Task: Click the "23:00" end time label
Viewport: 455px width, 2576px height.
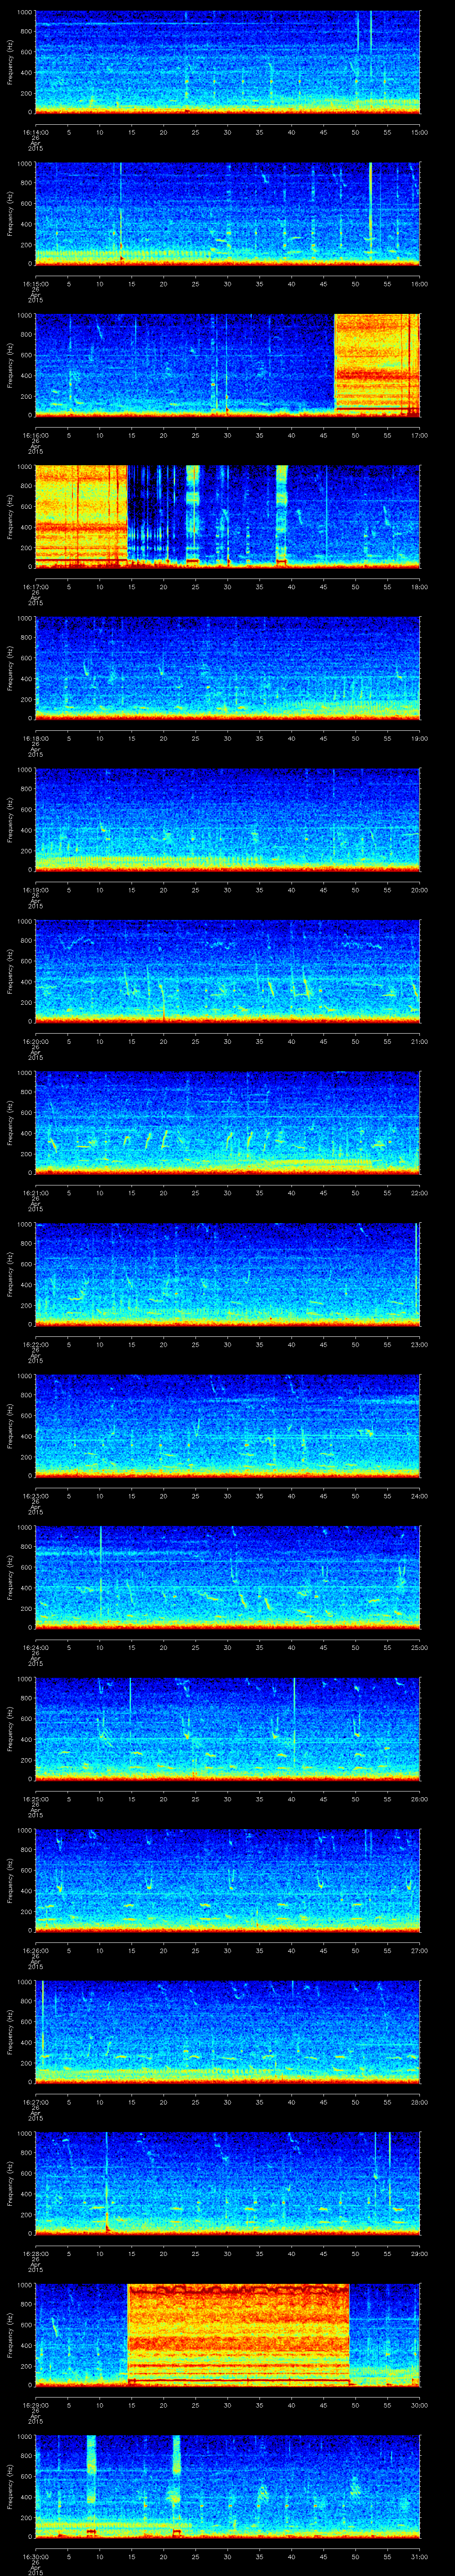Action: pos(420,1344)
